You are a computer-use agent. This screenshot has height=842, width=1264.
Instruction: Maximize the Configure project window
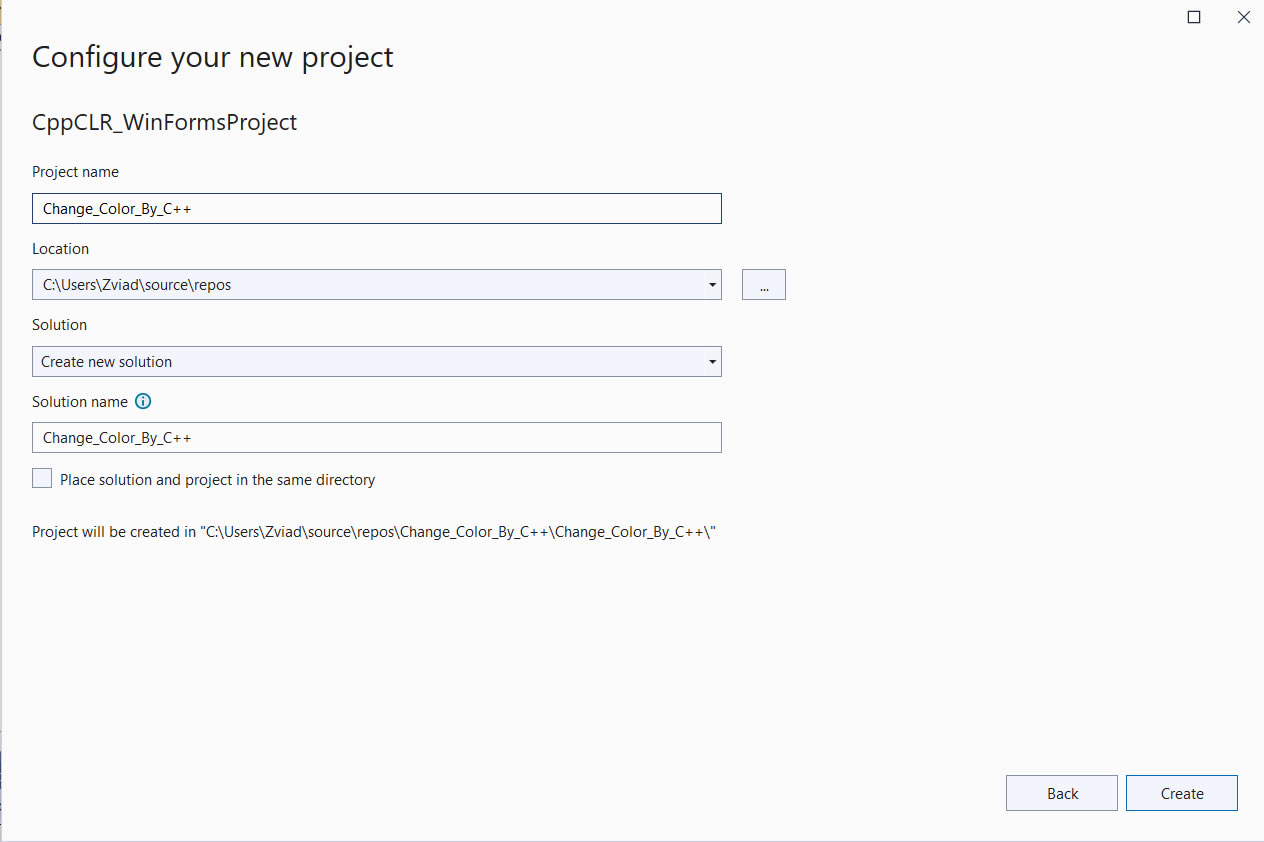[1194, 17]
